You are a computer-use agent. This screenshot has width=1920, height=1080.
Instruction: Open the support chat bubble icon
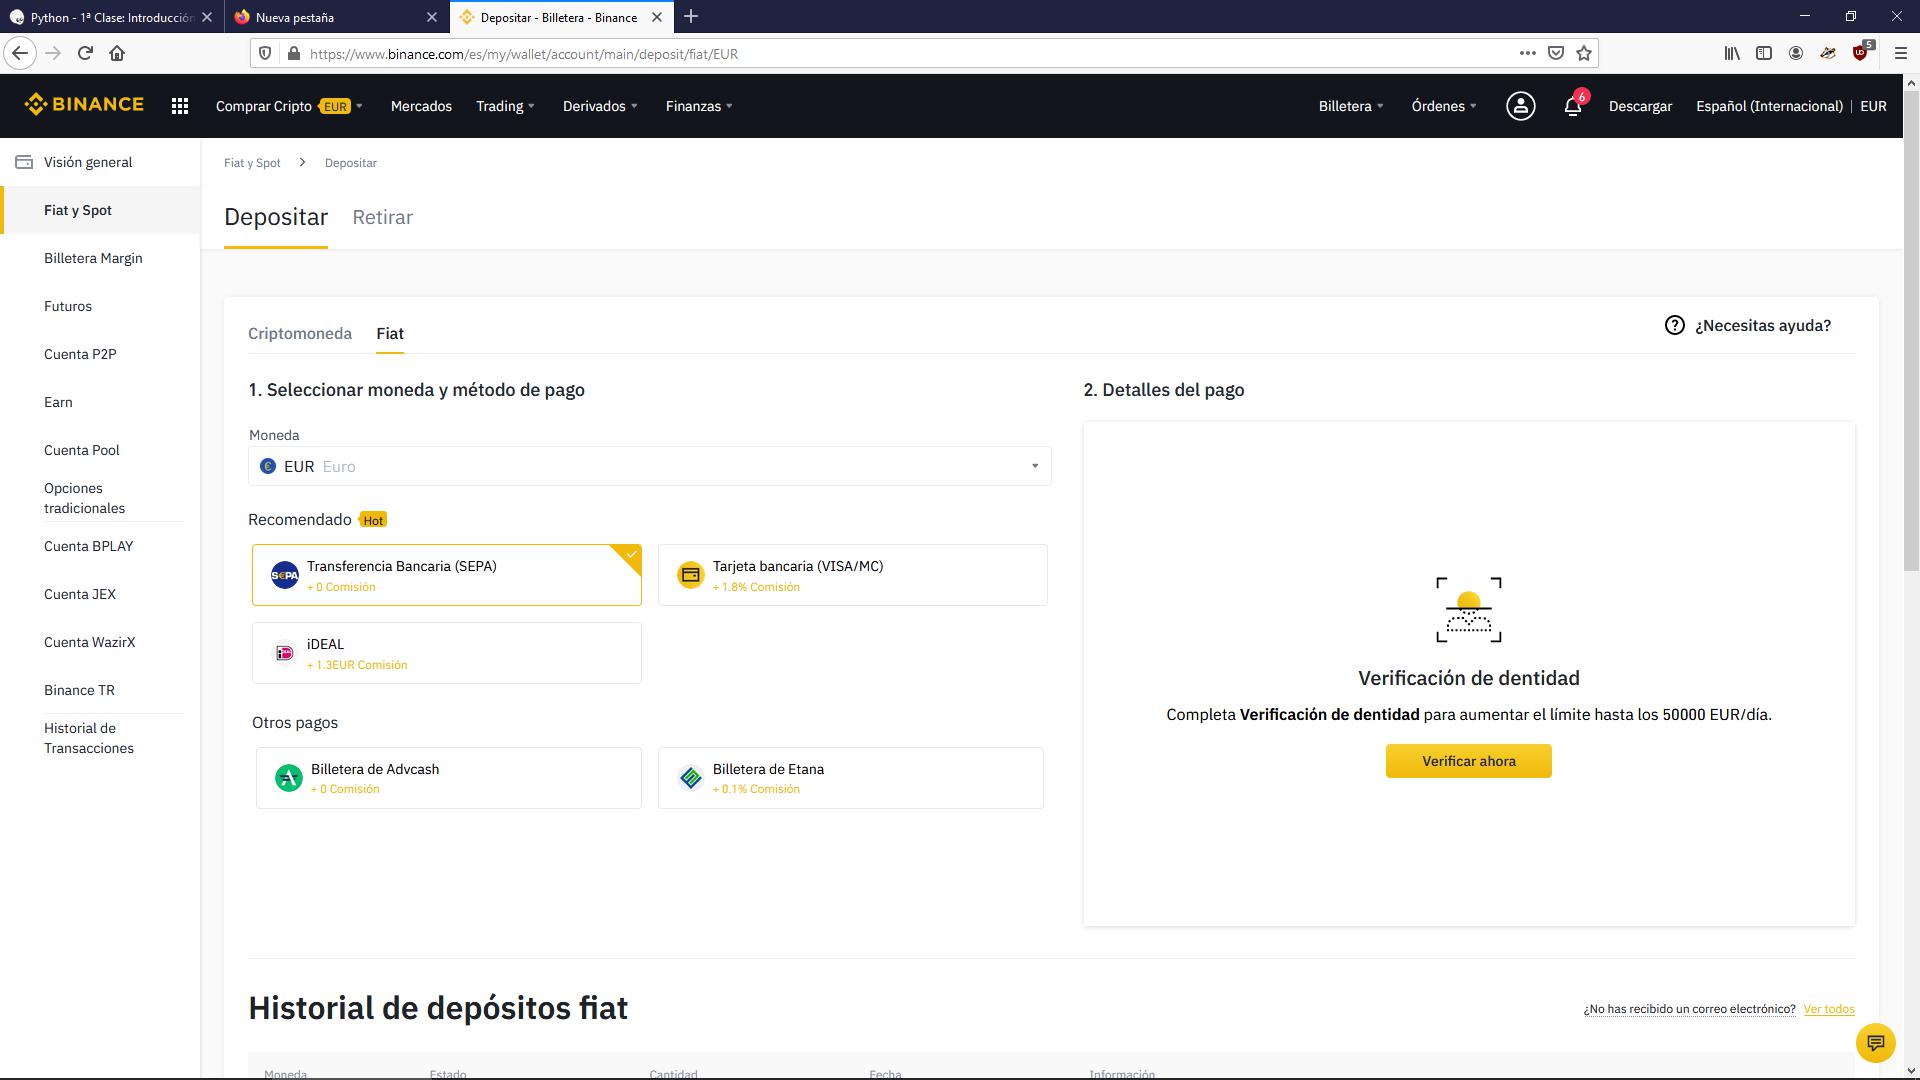1875,1043
